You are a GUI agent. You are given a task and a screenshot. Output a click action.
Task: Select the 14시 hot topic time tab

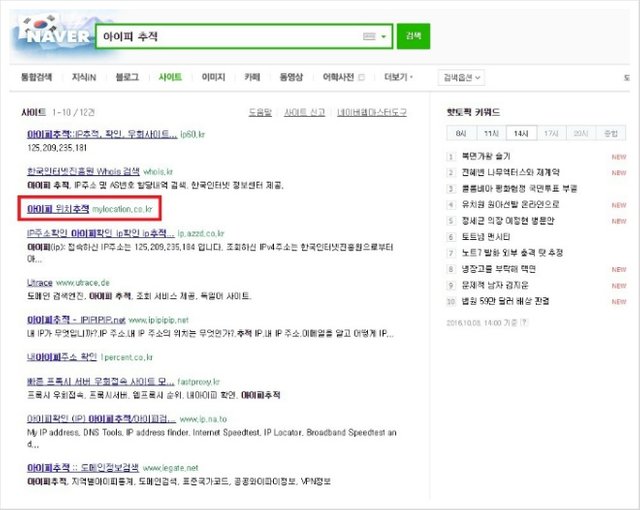click(x=521, y=133)
